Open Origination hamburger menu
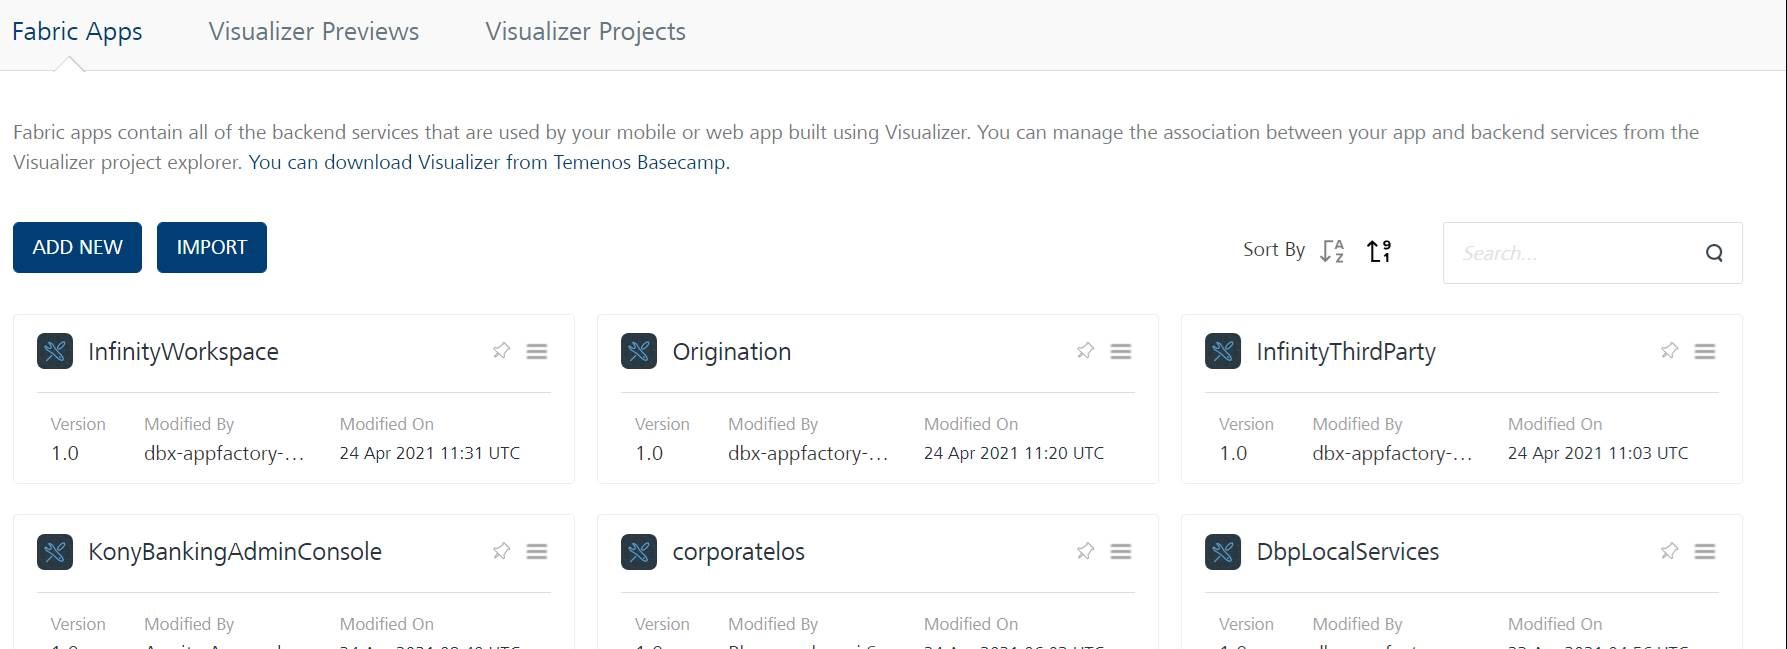Viewport: 1787px width, 649px height. click(1121, 352)
